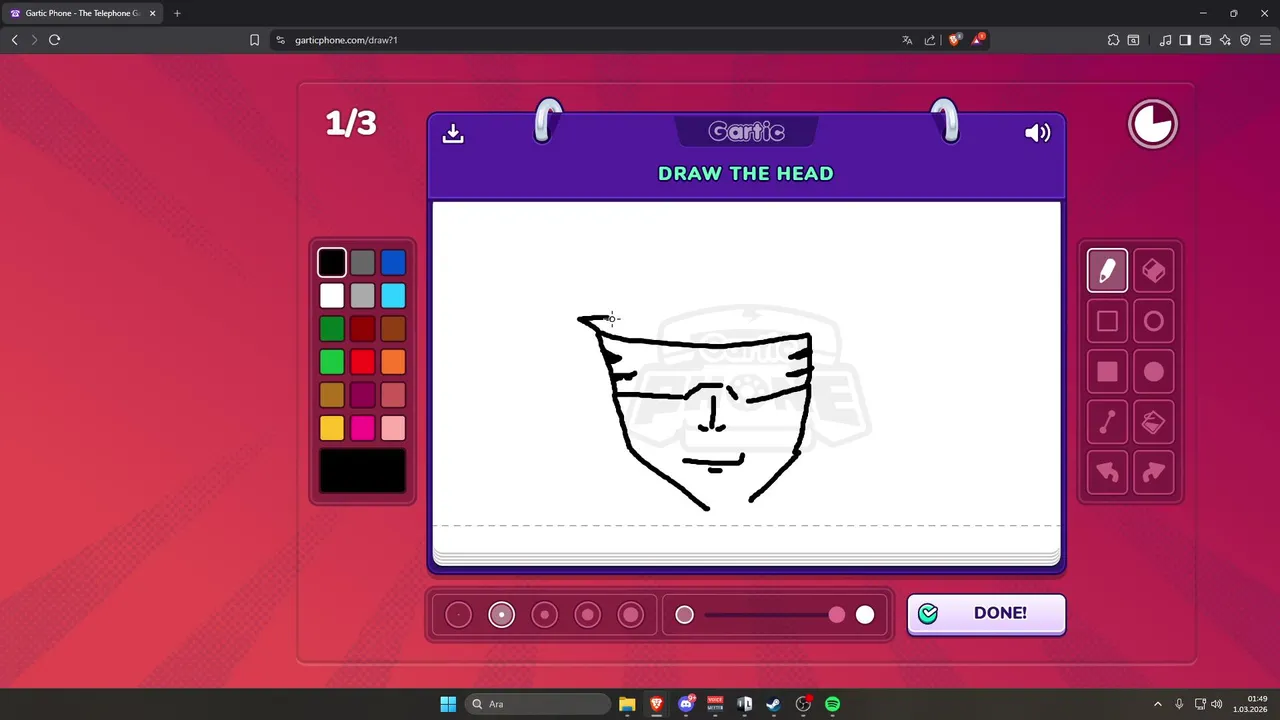The height and width of the screenshot is (720, 1280).
Task: Open the browser extensions menu
Action: point(1113,40)
